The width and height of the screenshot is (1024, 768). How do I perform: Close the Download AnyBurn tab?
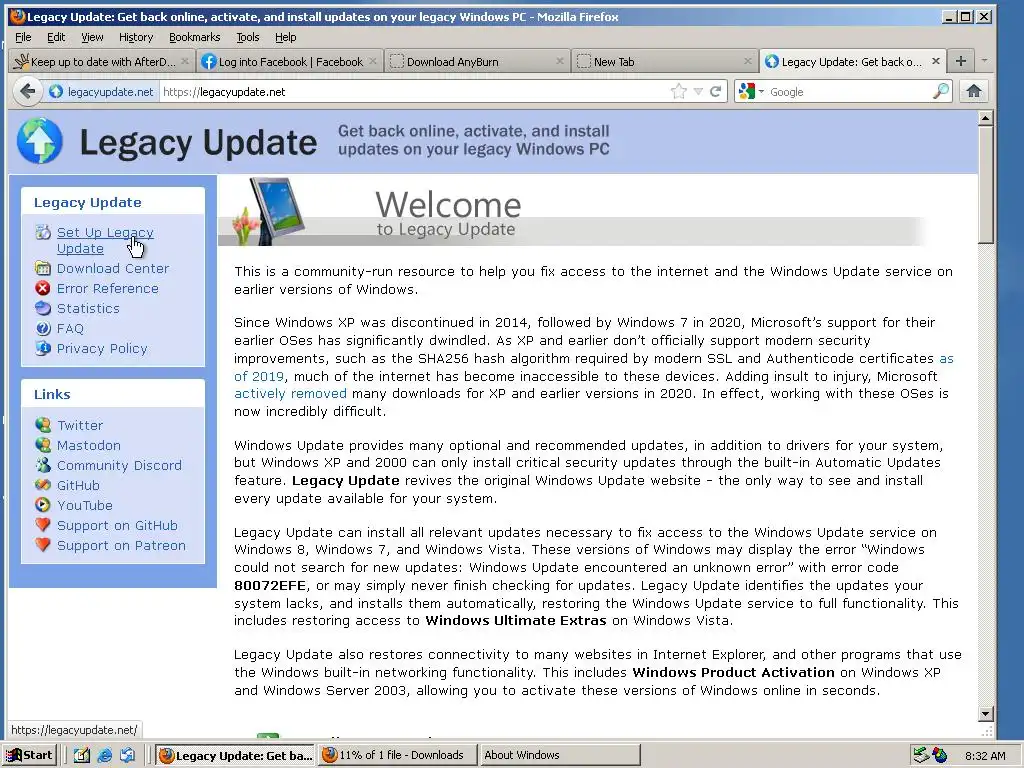coord(560,61)
